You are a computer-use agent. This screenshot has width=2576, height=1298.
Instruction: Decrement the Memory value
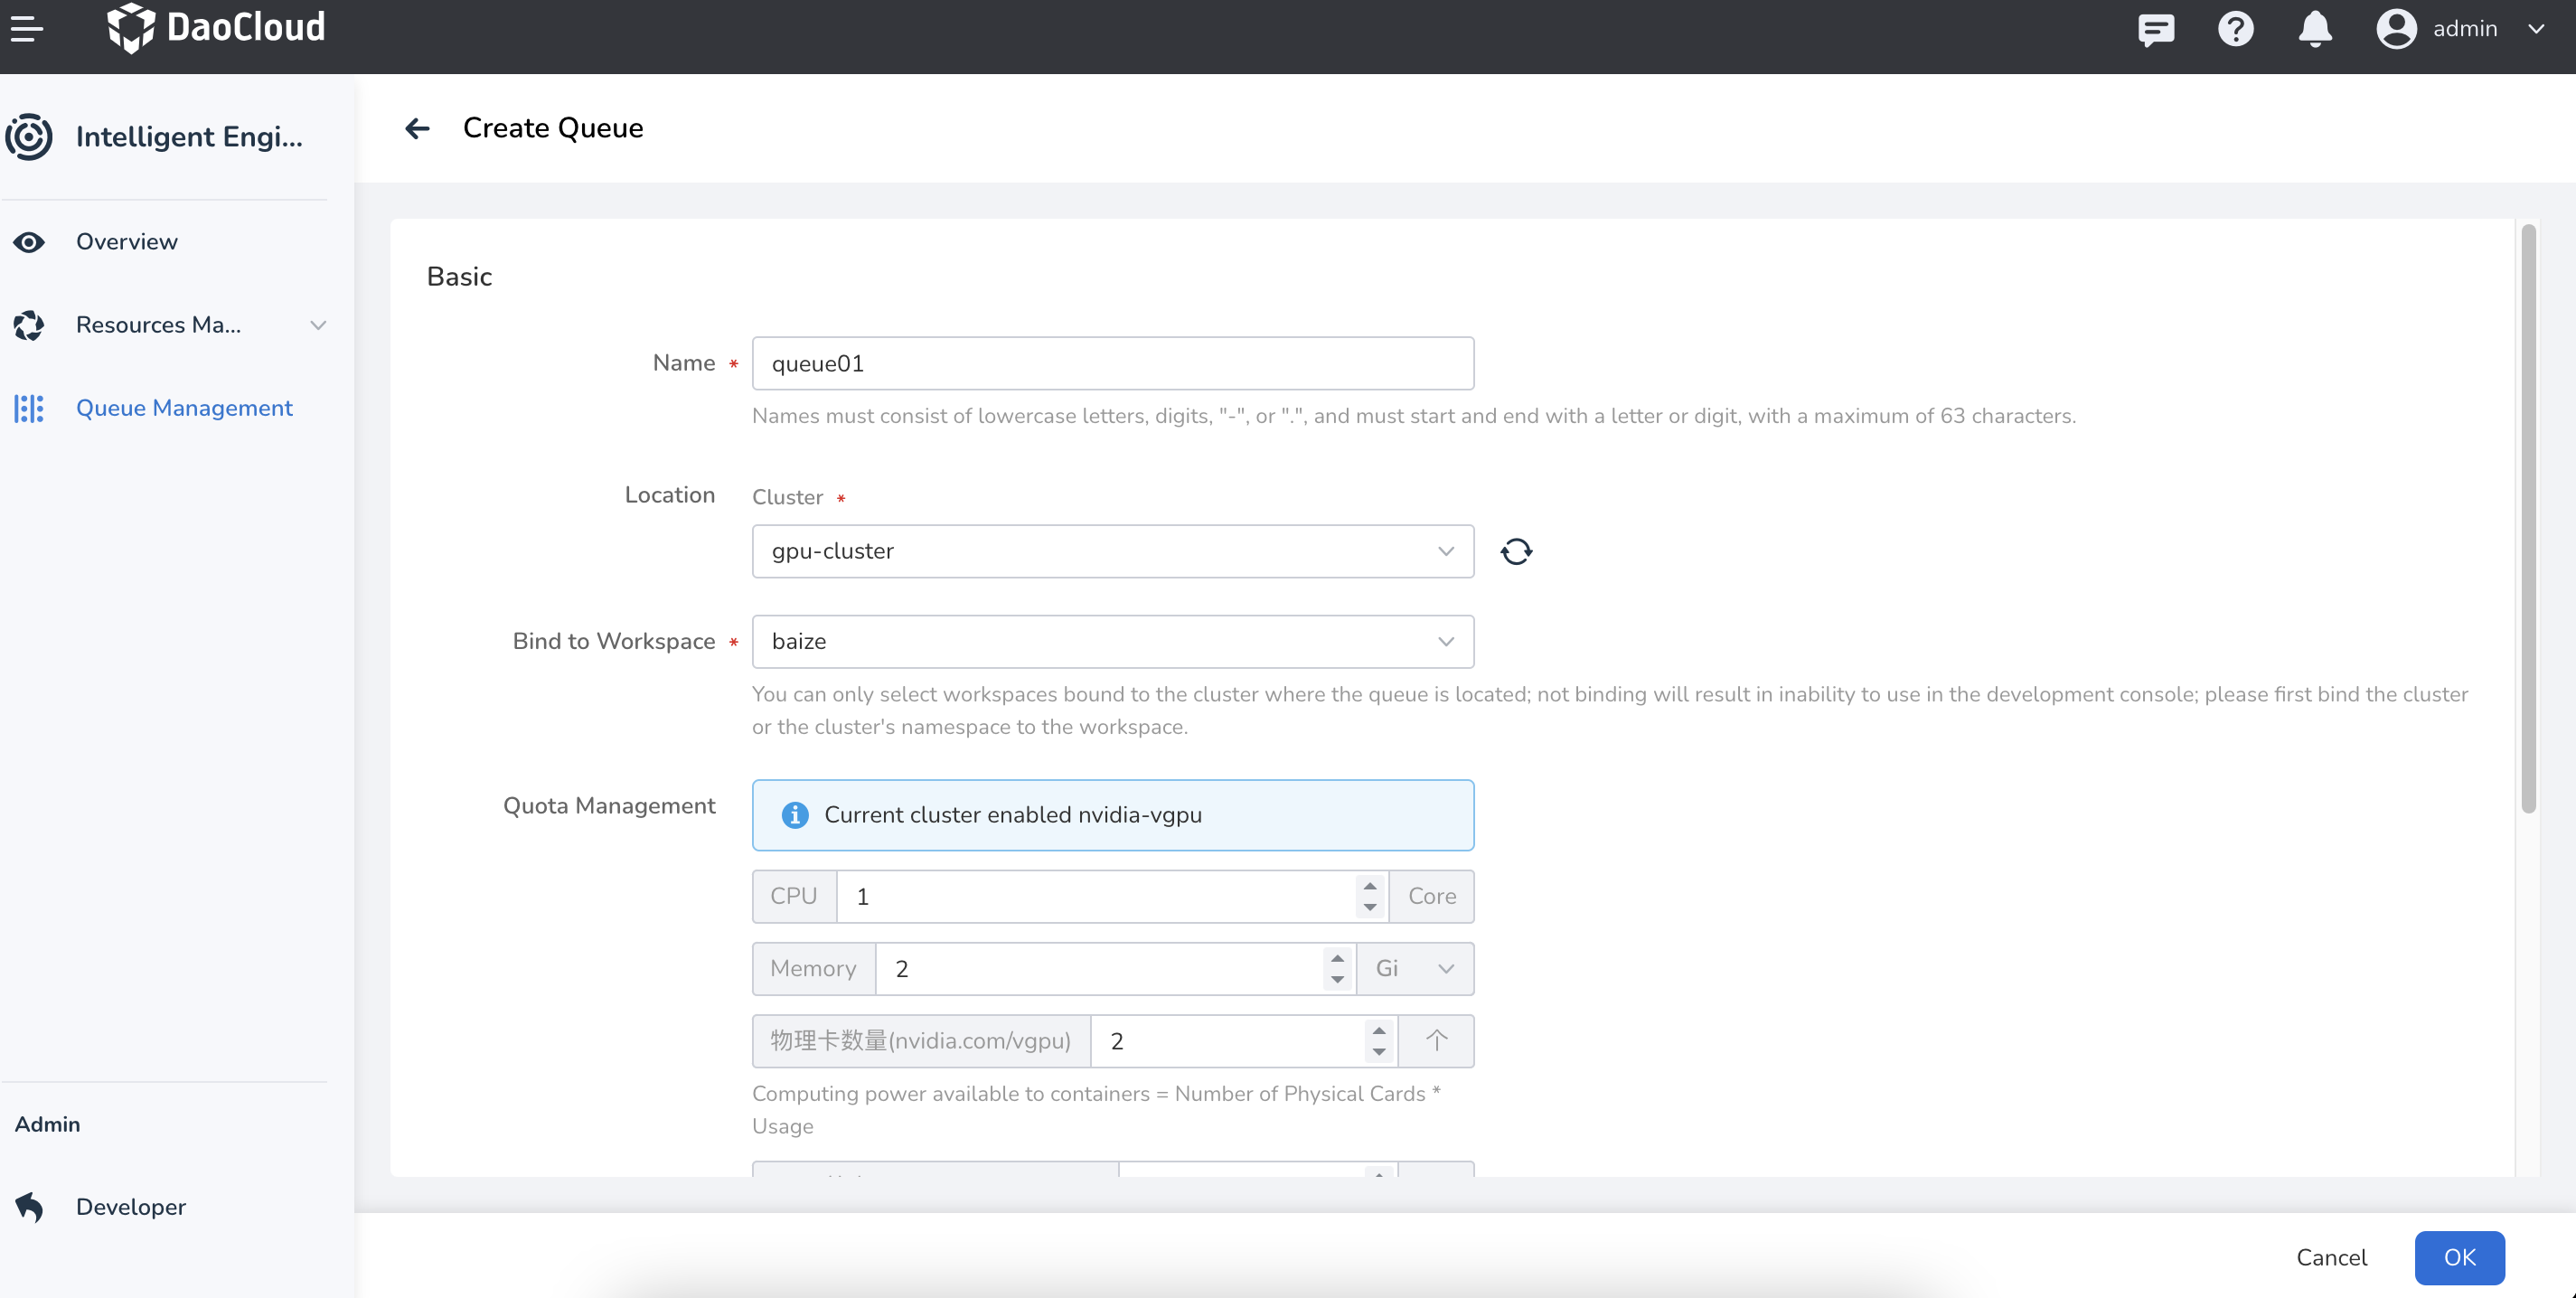click(x=1337, y=979)
